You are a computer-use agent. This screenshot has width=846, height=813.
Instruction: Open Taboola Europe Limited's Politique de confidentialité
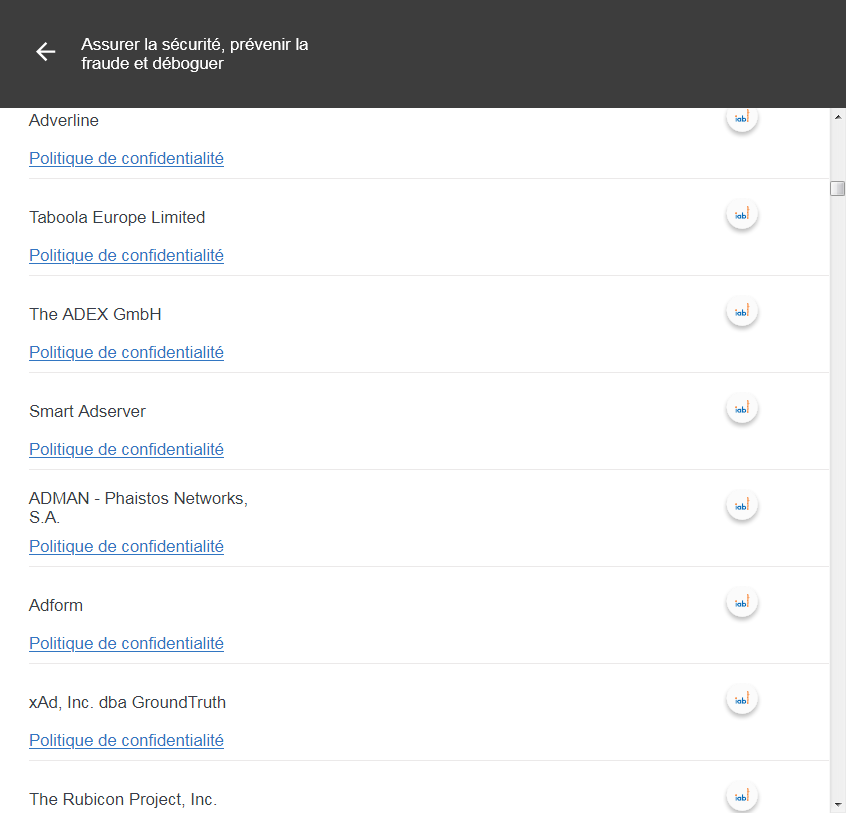[x=126, y=255]
